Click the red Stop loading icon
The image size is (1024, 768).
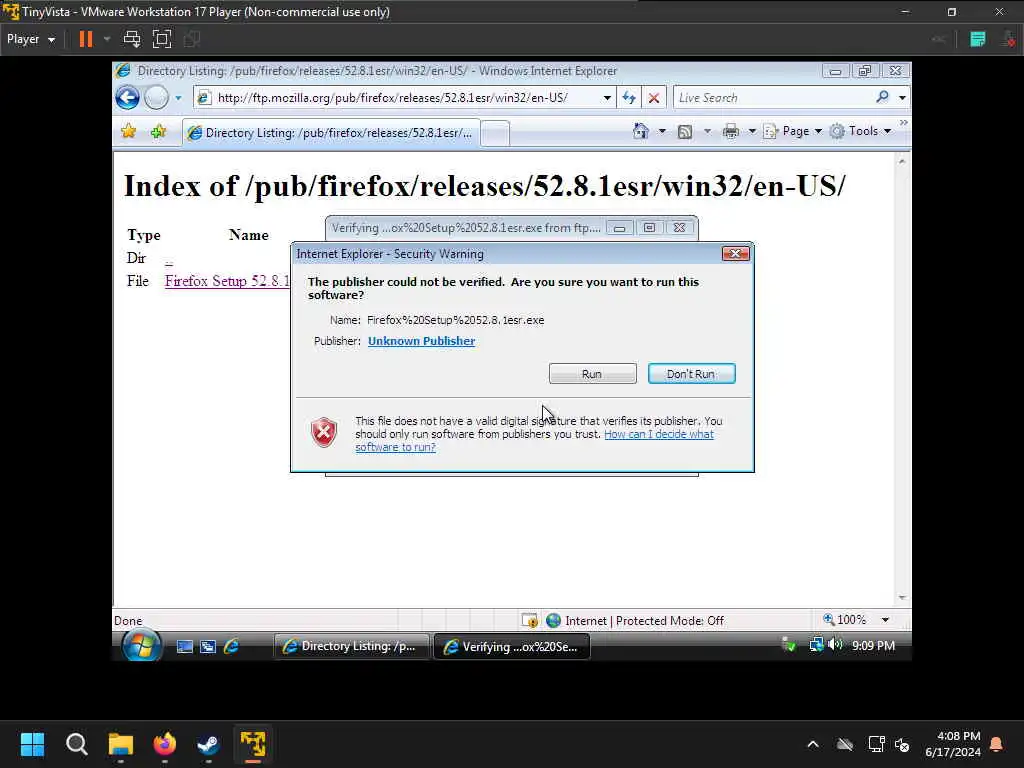tap(653, 98)
